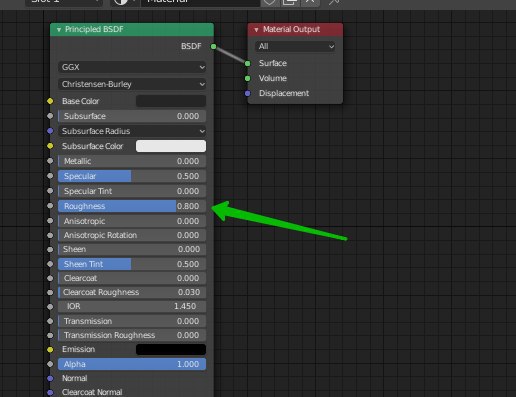516x397 pixels.
Task: Click the Transmission Roughness value field
Action: (x=132, y=335)
